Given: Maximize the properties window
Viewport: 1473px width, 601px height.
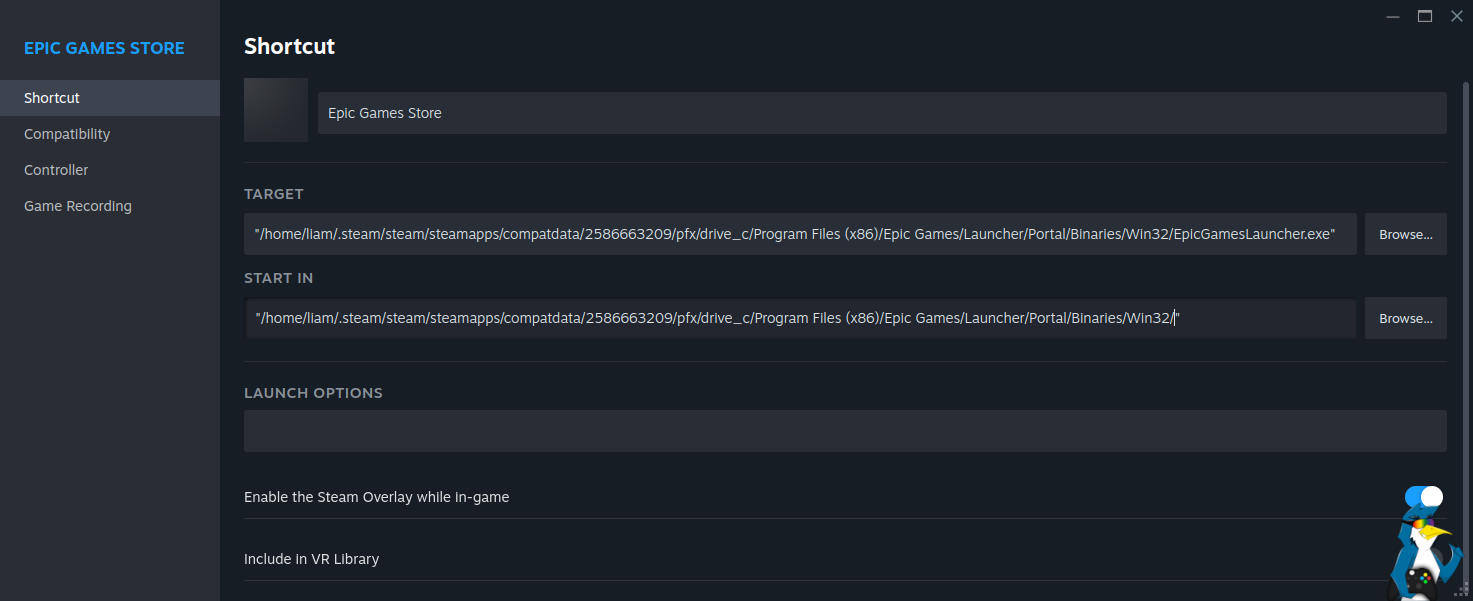Looking at the screenshot, I should (x=1425, y=16).
